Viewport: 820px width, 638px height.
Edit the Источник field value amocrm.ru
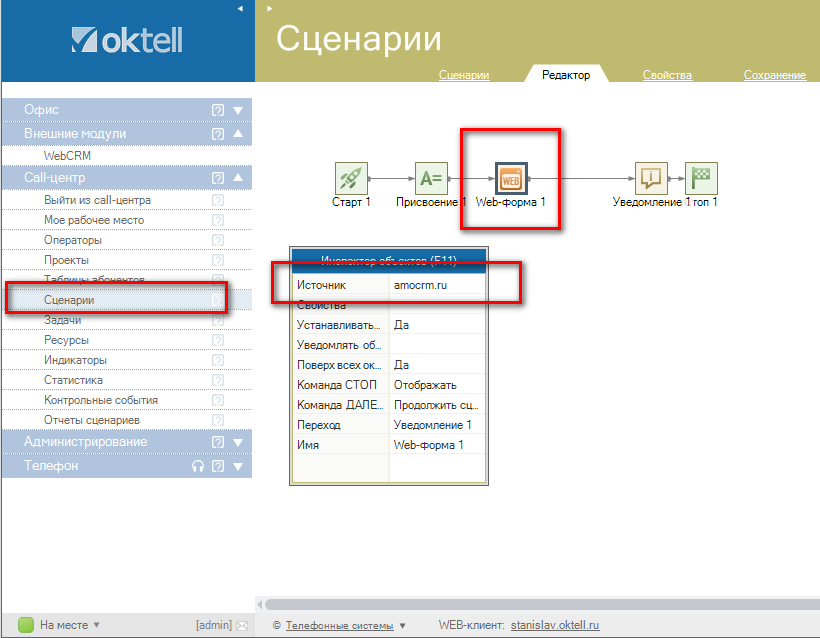436,285
